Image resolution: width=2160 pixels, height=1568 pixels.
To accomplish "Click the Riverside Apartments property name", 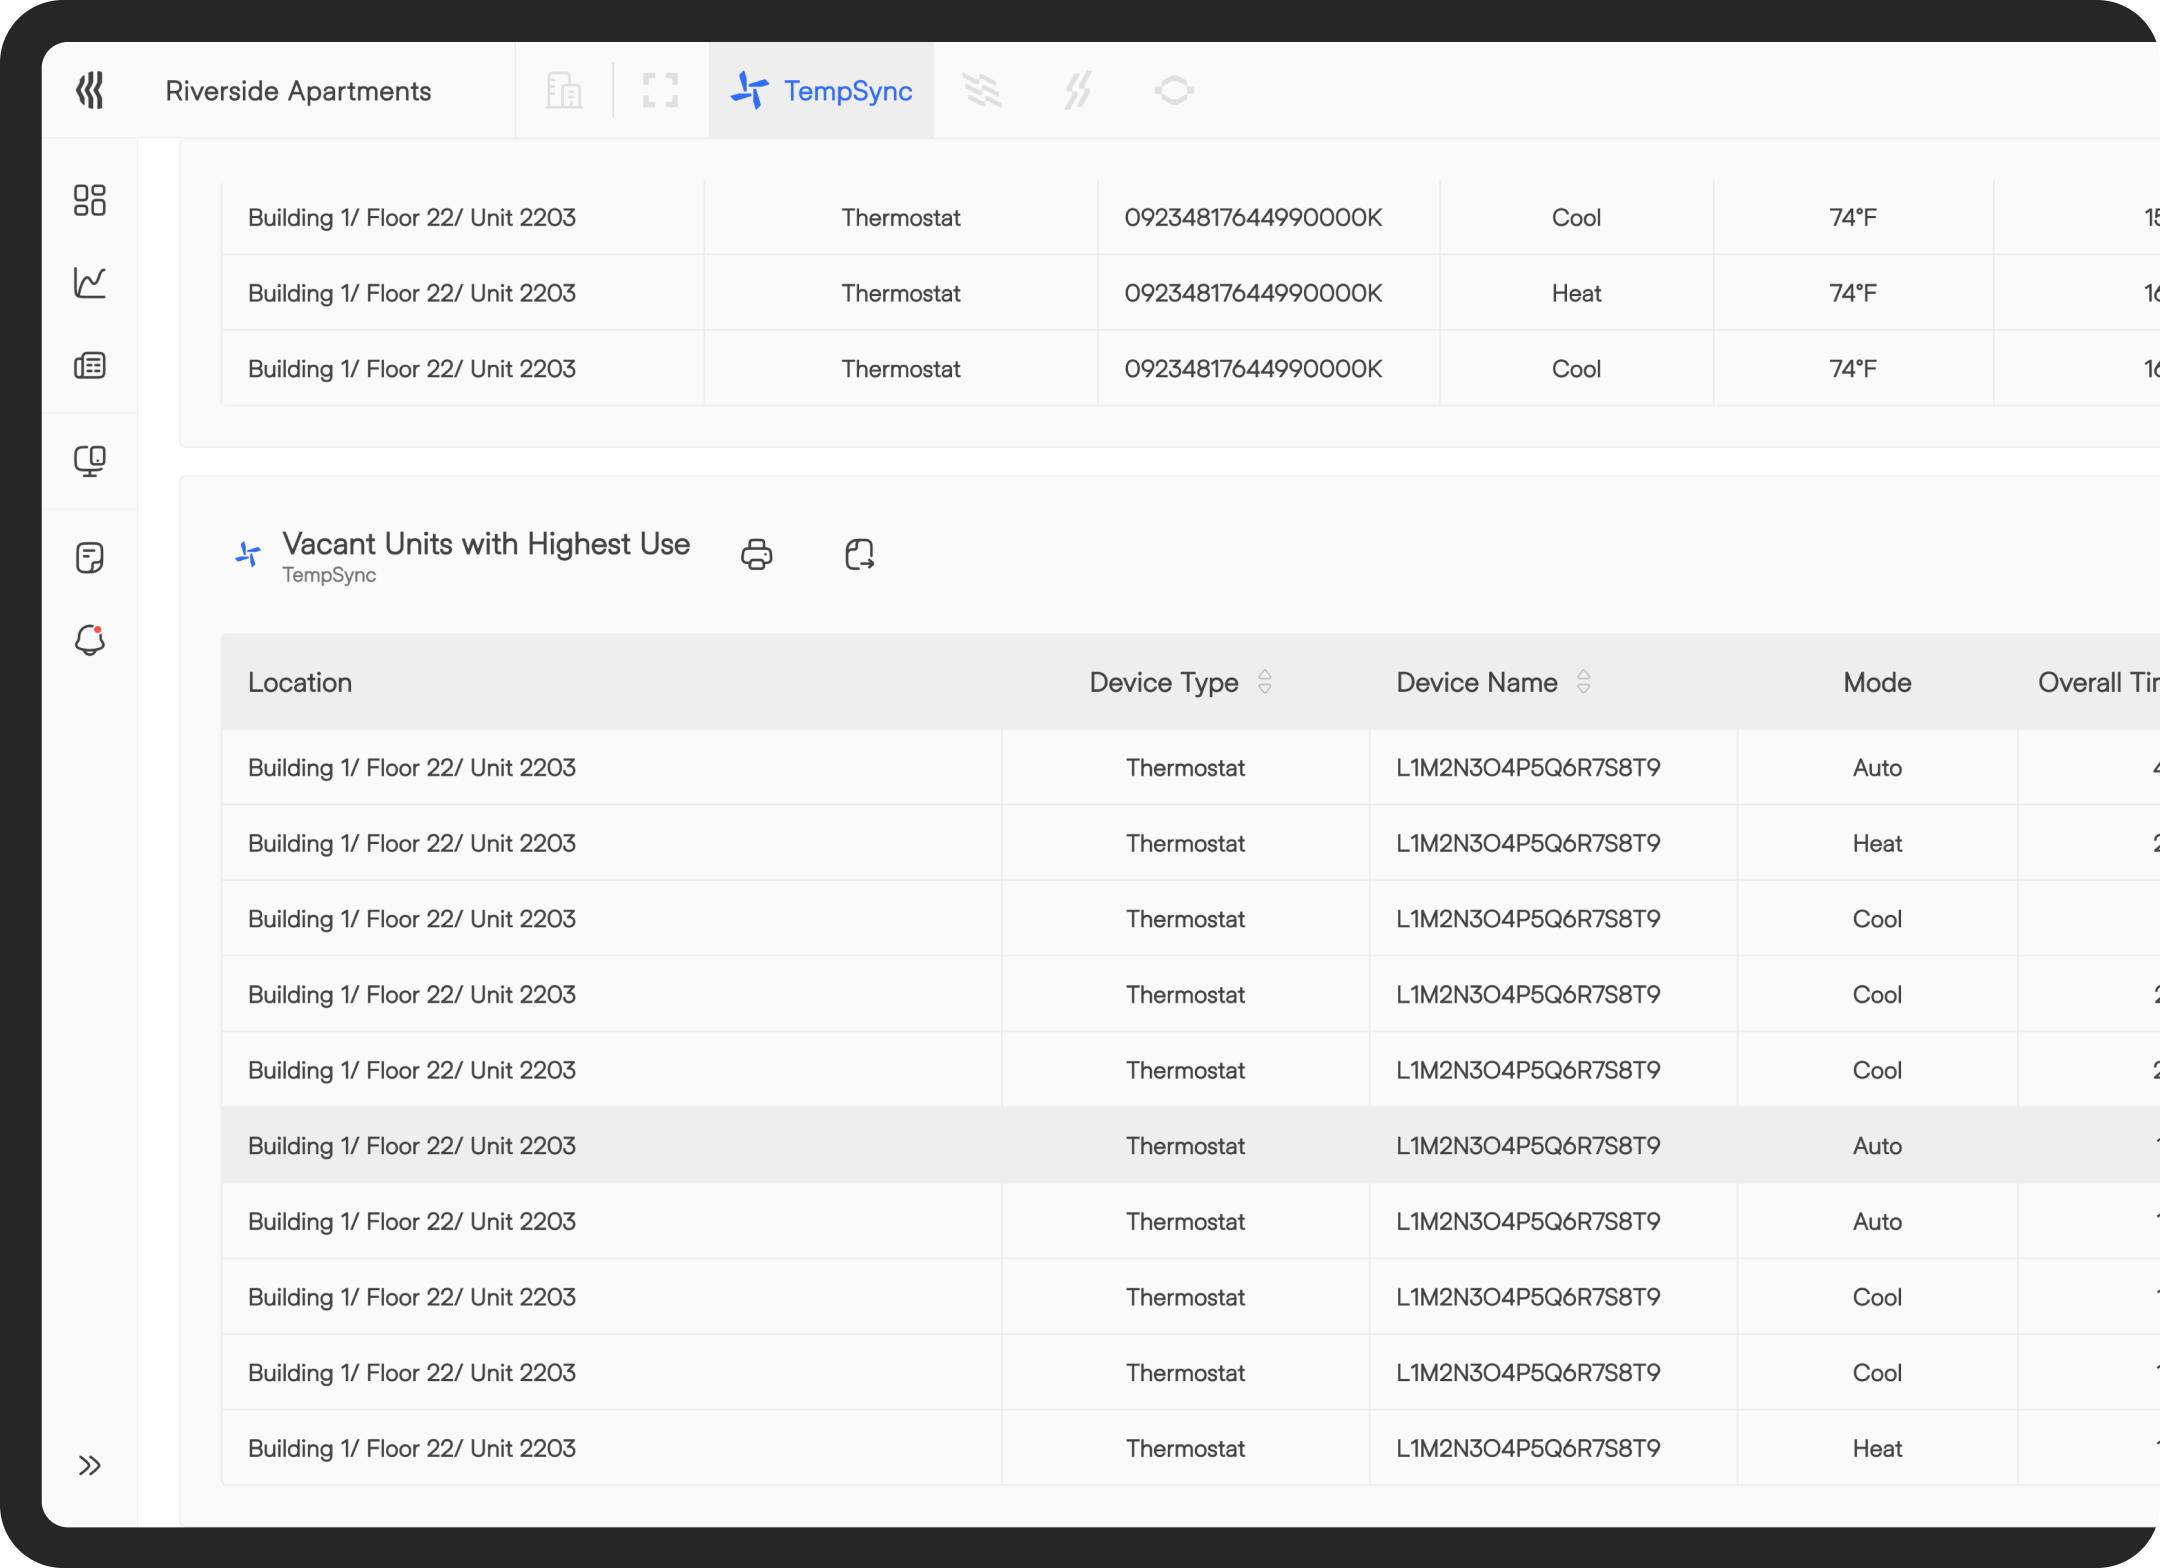I will click(x=298, y=90).
